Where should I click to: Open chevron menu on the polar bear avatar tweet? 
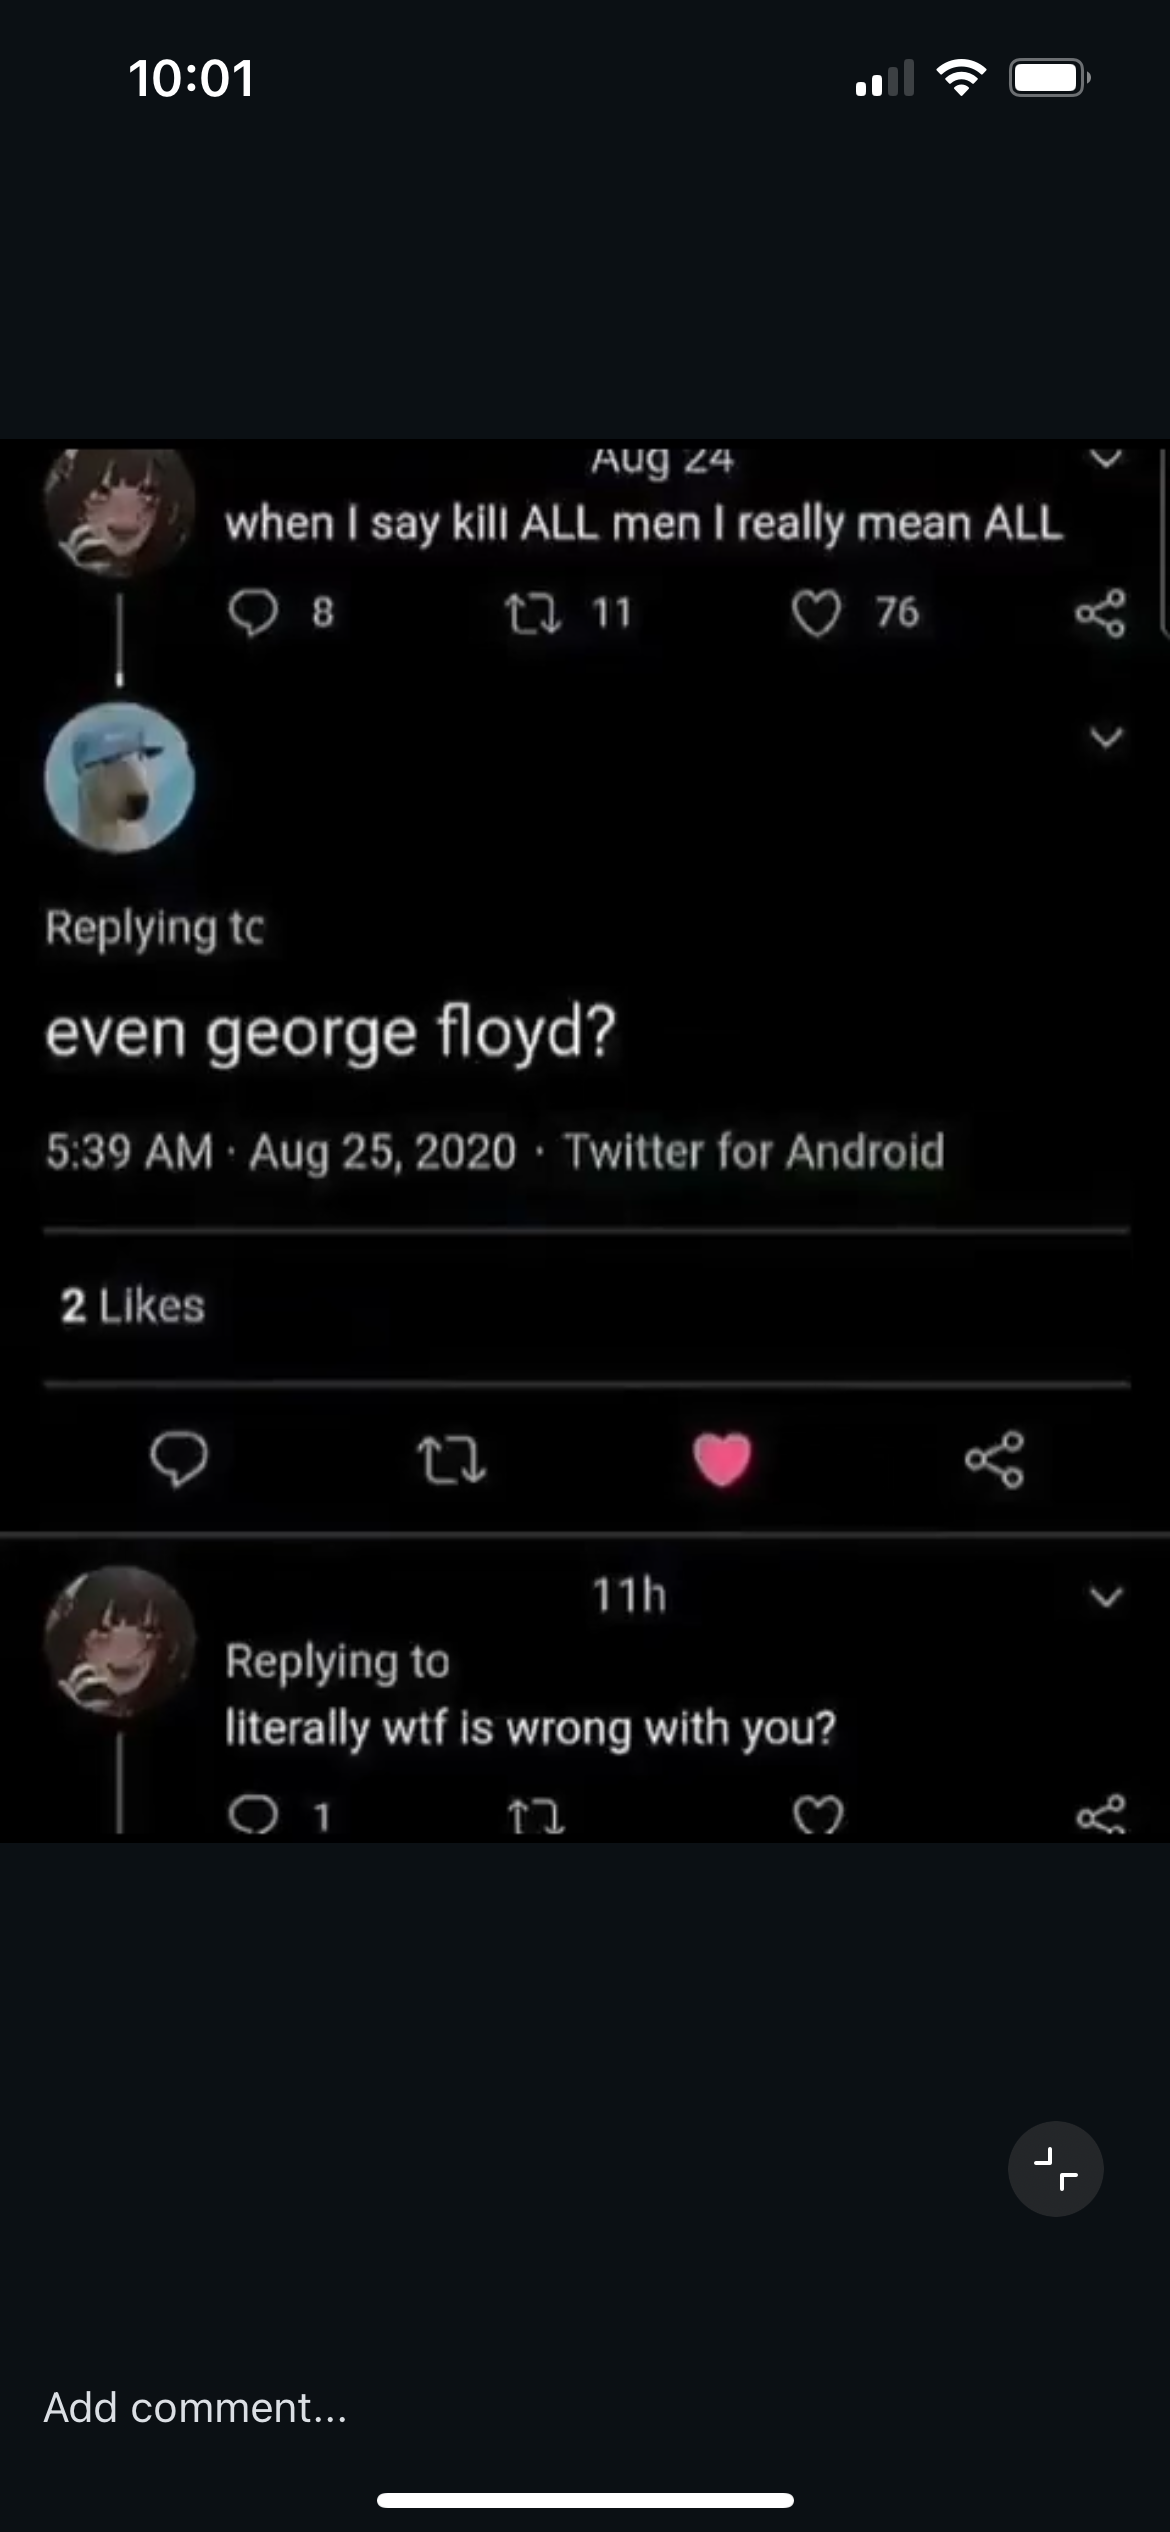pos(1106,739)
